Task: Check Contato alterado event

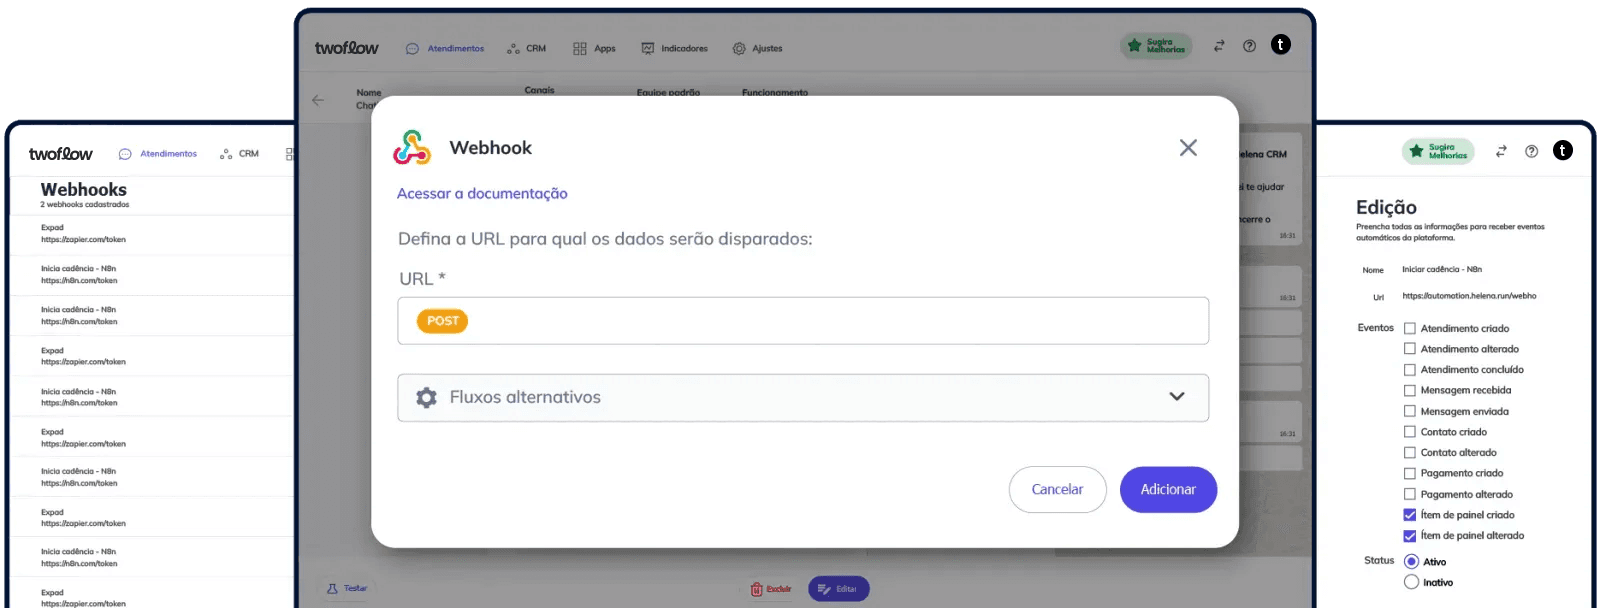Action: pyautogui.click(x=1410, y=453)
